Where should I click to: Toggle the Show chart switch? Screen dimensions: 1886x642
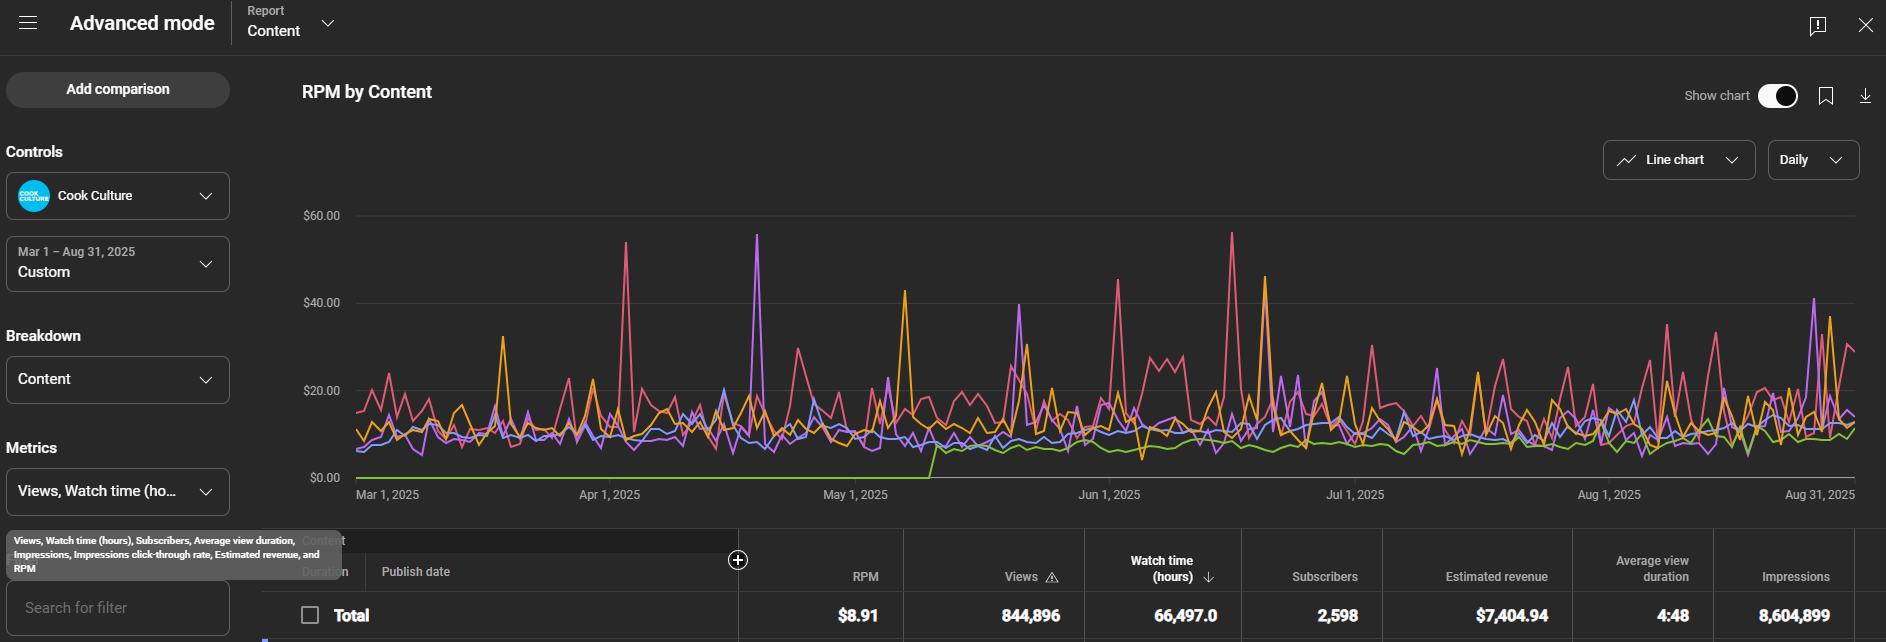coord(1778,96)
